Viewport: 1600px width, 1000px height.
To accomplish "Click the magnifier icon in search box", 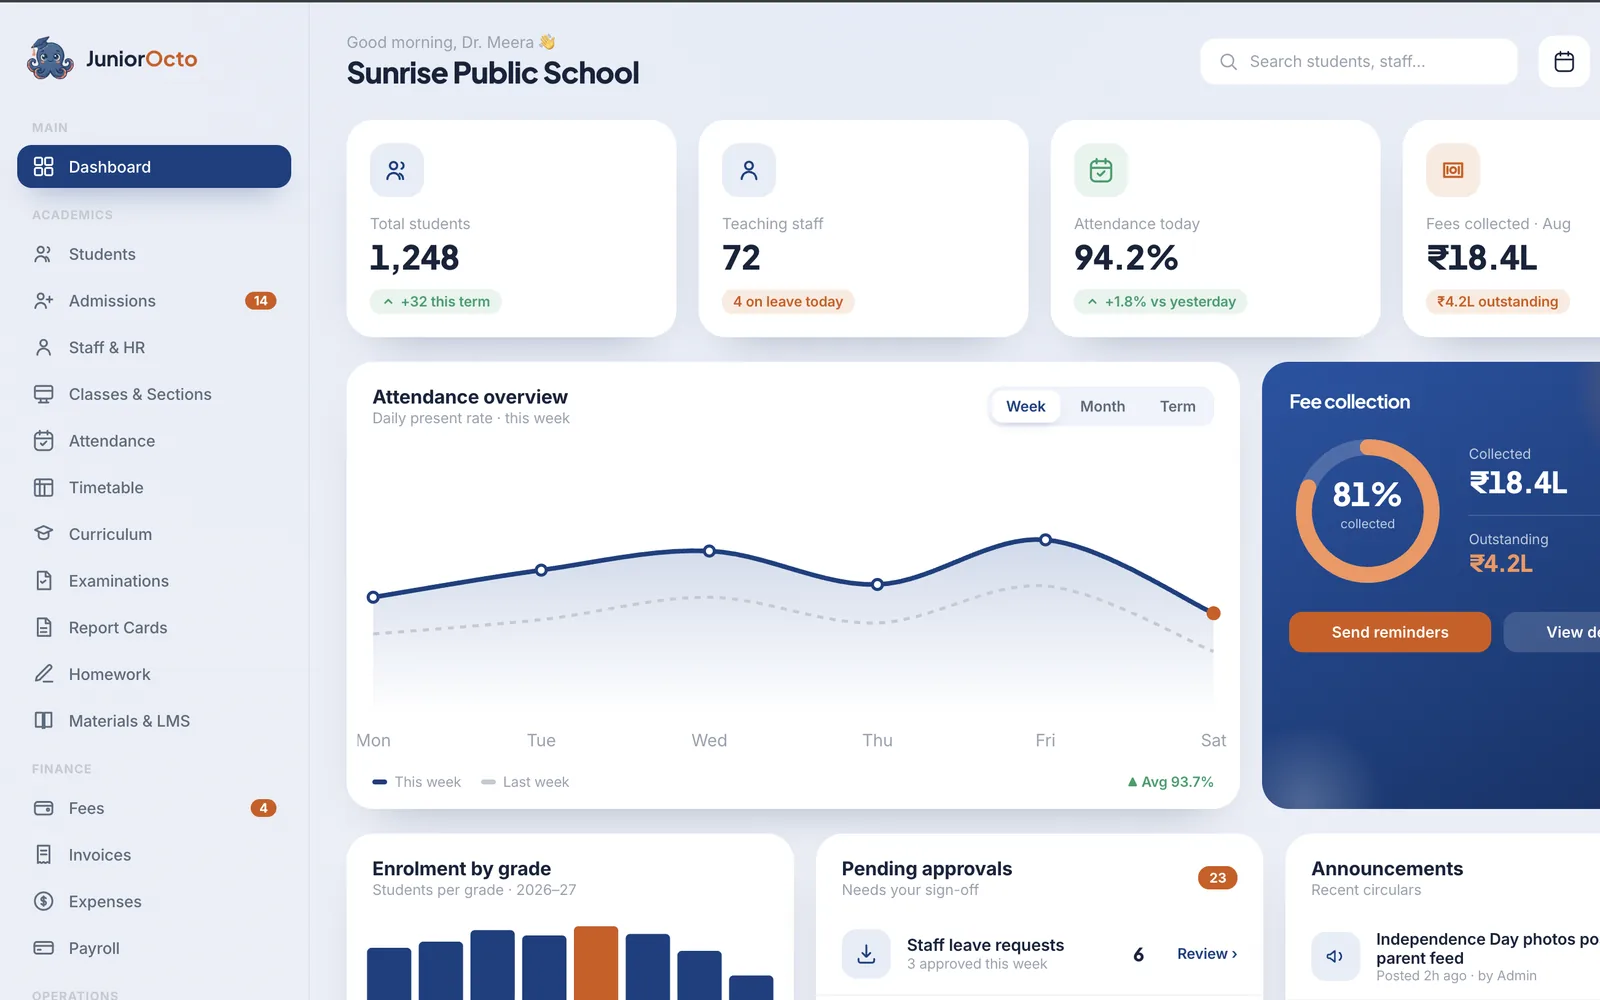I will point(1228,62).
